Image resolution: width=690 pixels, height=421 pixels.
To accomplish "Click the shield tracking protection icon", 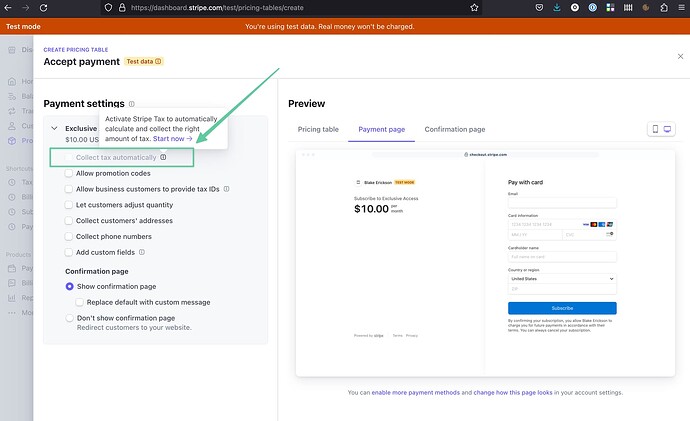I will pyautogui.click(x=108, y=7).
